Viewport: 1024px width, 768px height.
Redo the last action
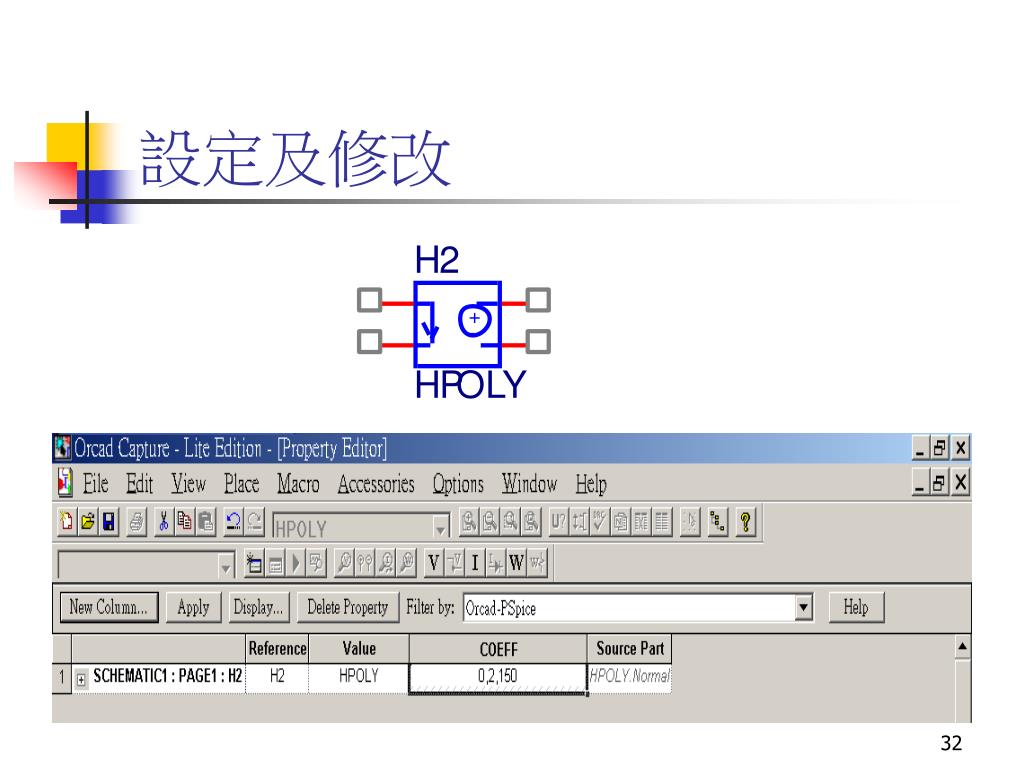pyautogui.click(x=254, y=522)
